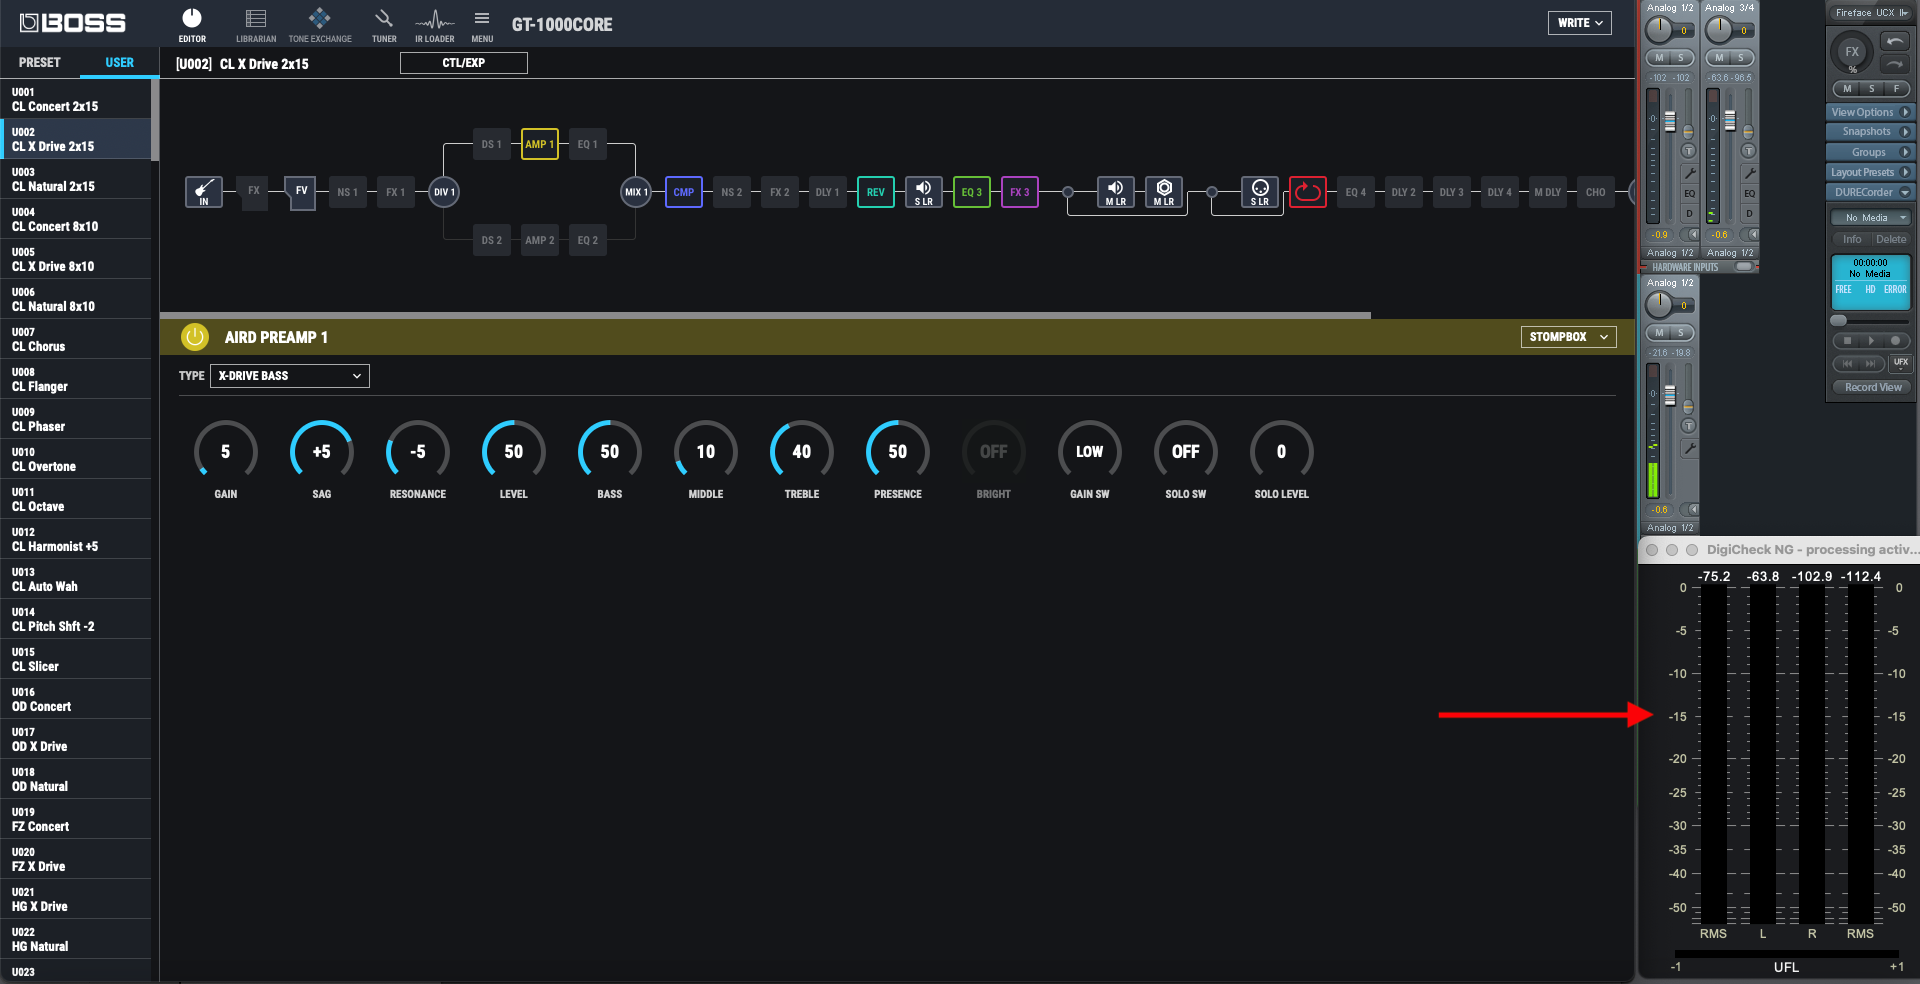Click the signal chain horizontal scrollbar
This screenshot has height=984, width=1920.
[765, 315]
